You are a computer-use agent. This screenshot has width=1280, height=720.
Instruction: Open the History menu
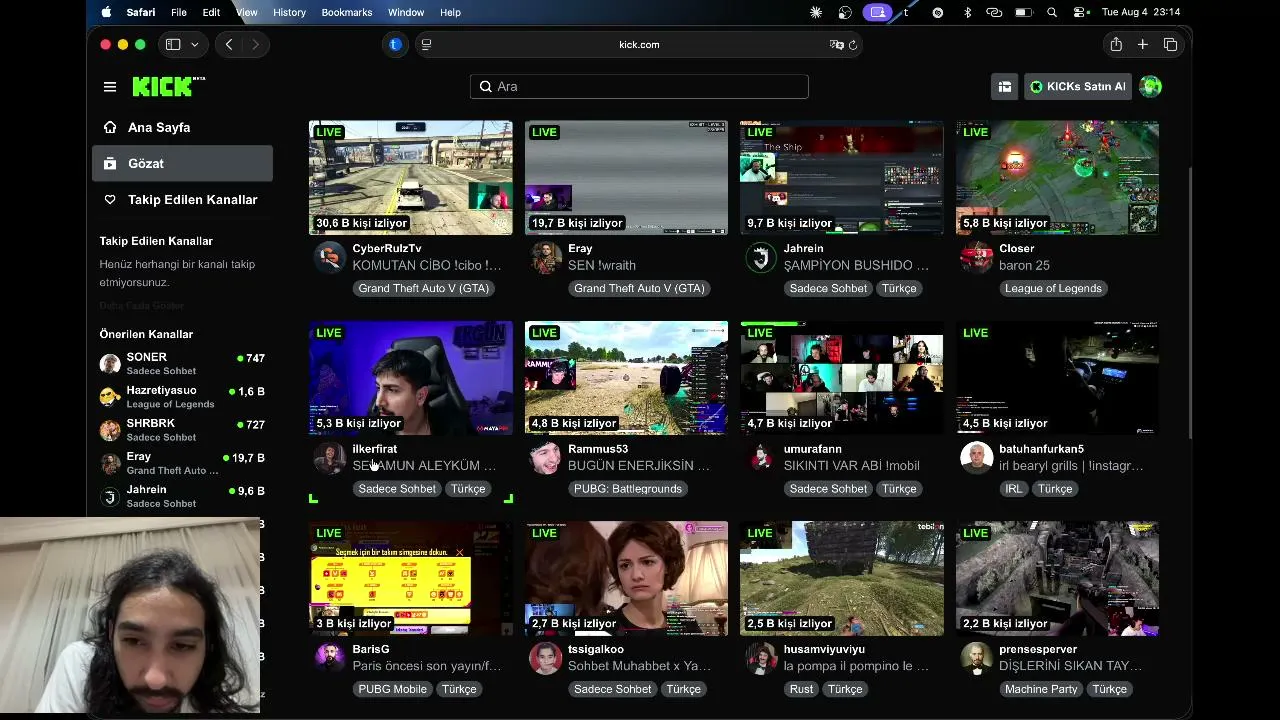point(289,12)
